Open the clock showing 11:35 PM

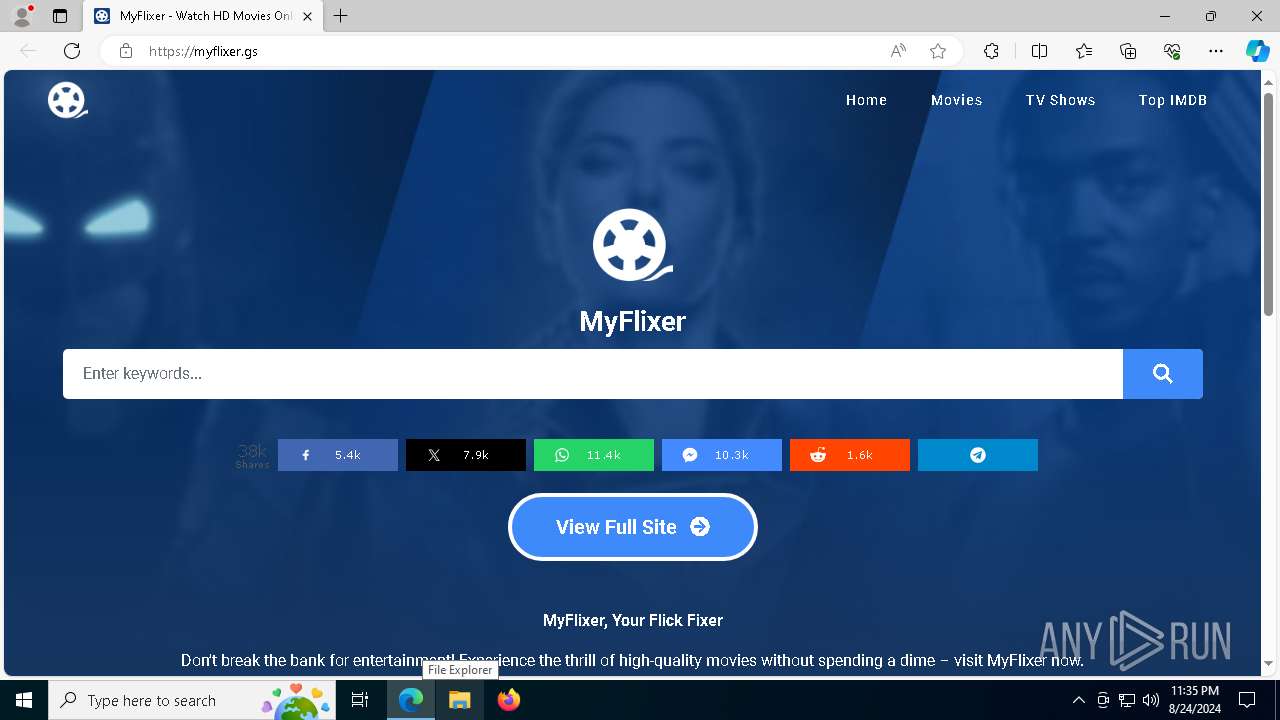1194,700
